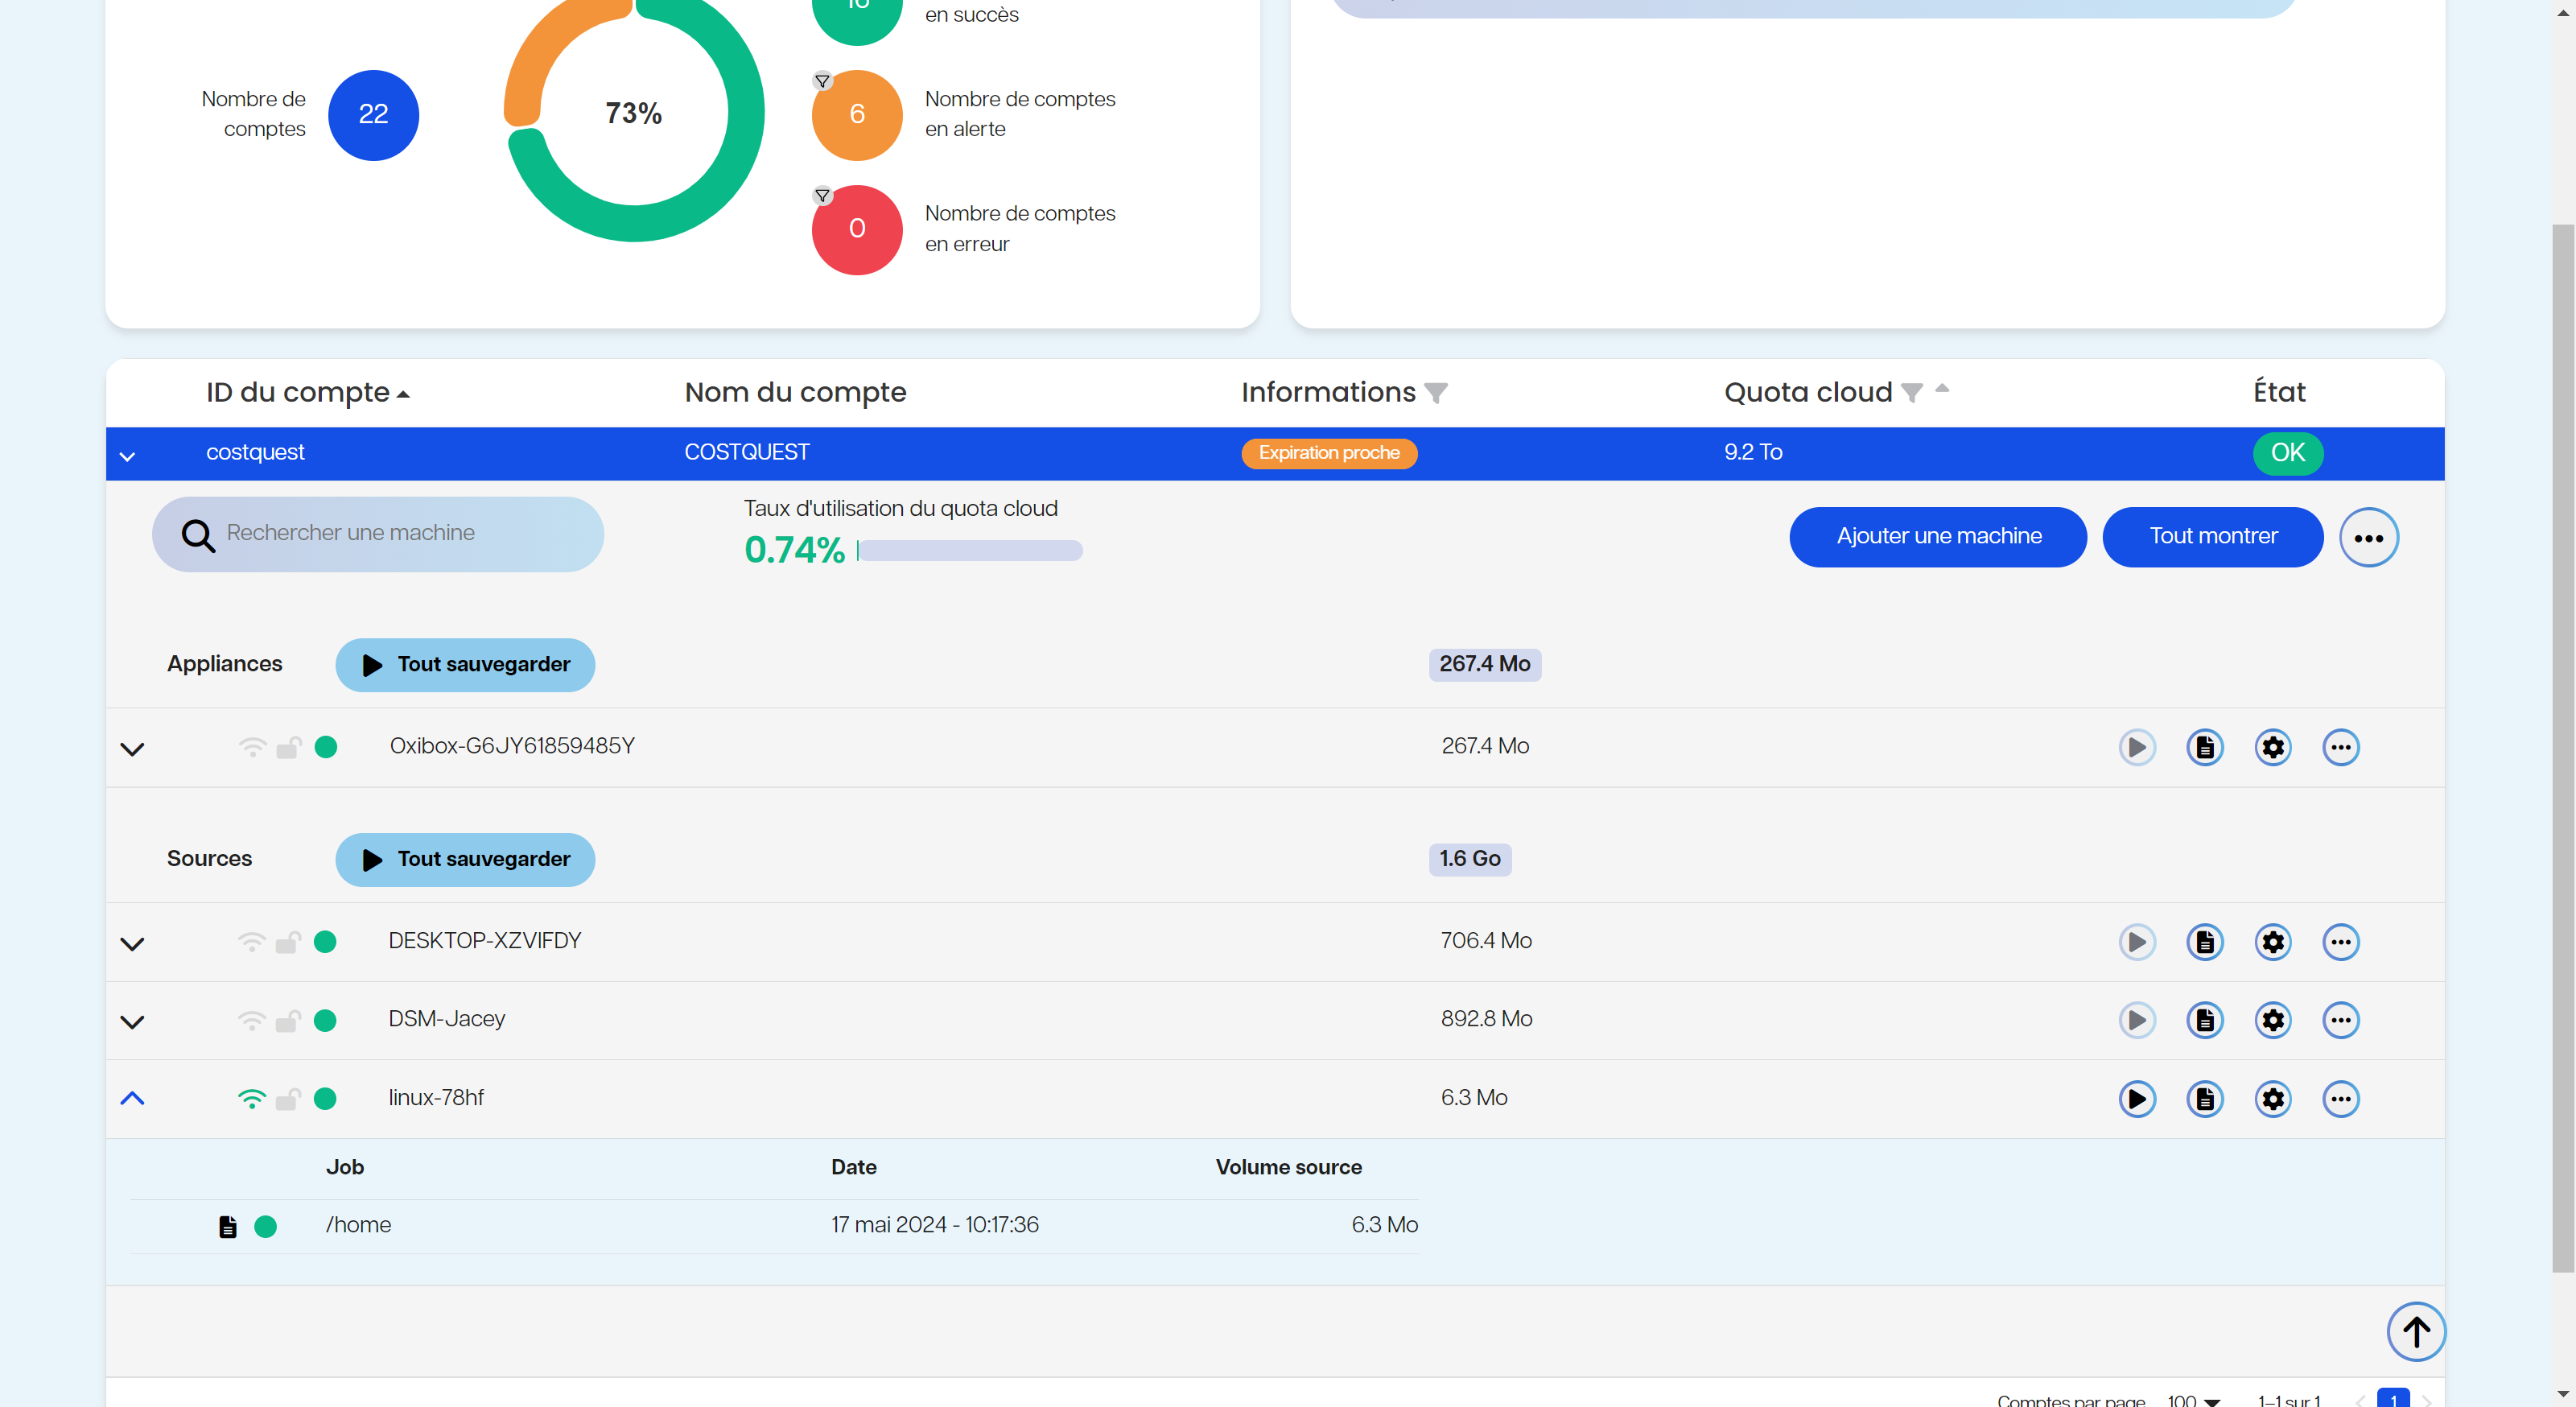The width and height of the screenshot is (2576, 1407).
Task: Collapse the costquest account row
Action: click(x=127, y=456)
